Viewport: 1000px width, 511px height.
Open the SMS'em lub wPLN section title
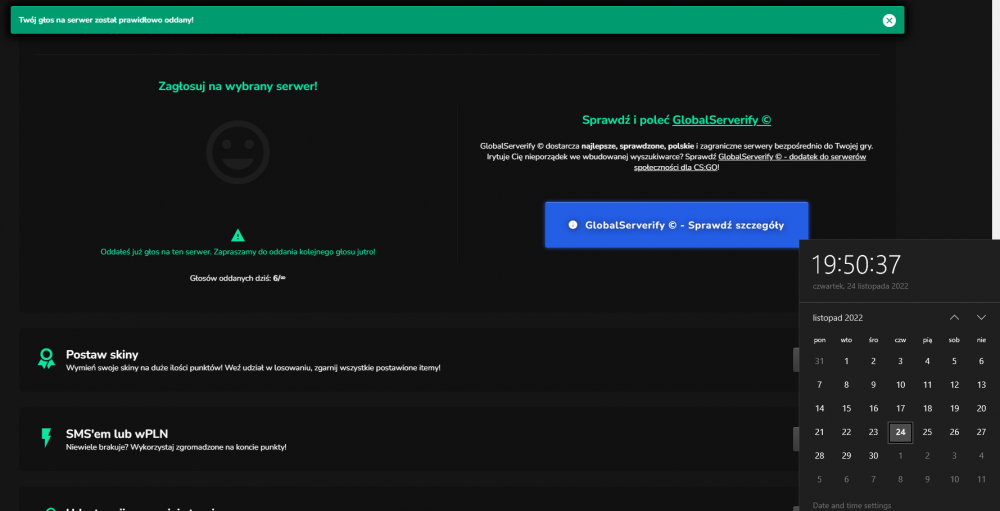[117, 434]
